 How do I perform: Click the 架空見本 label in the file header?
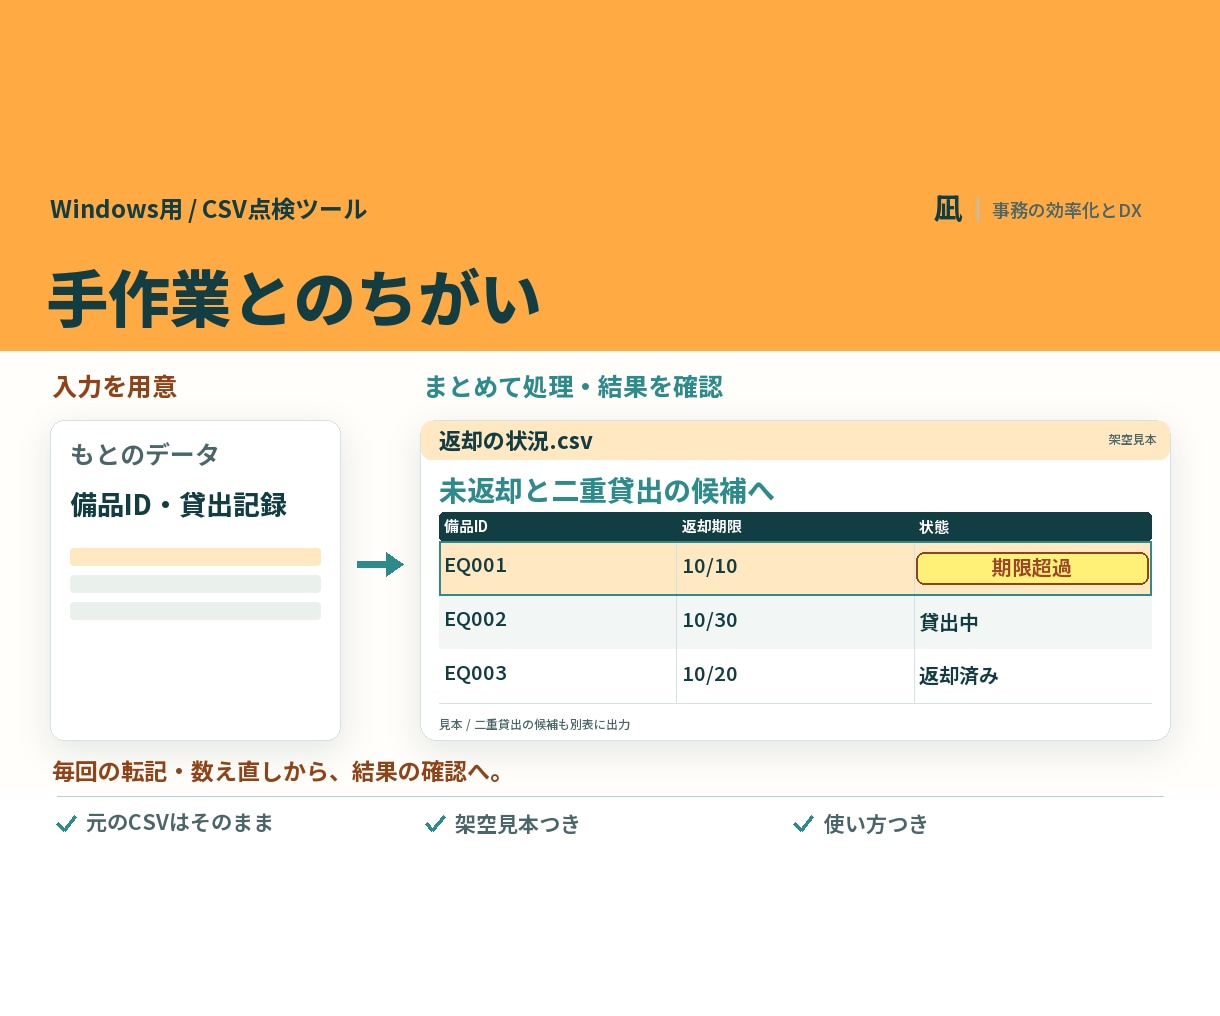[x=1132, y=440]
